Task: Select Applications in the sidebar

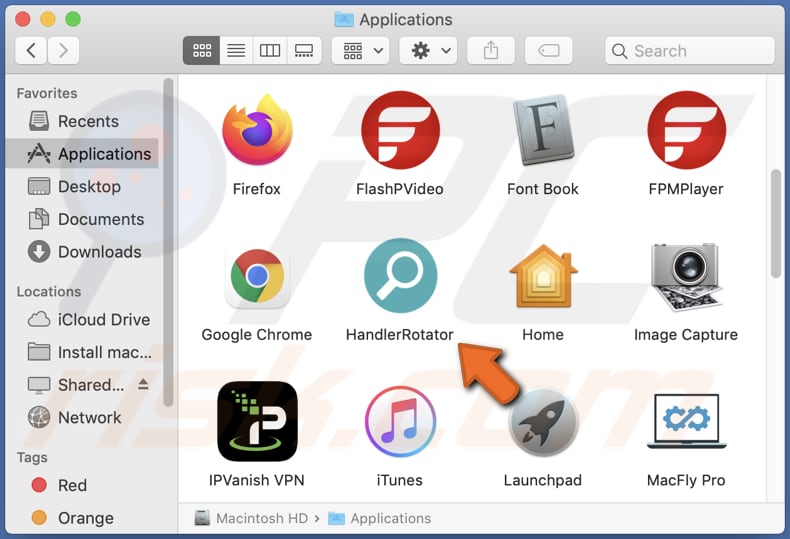Action: tap(83, 154)
